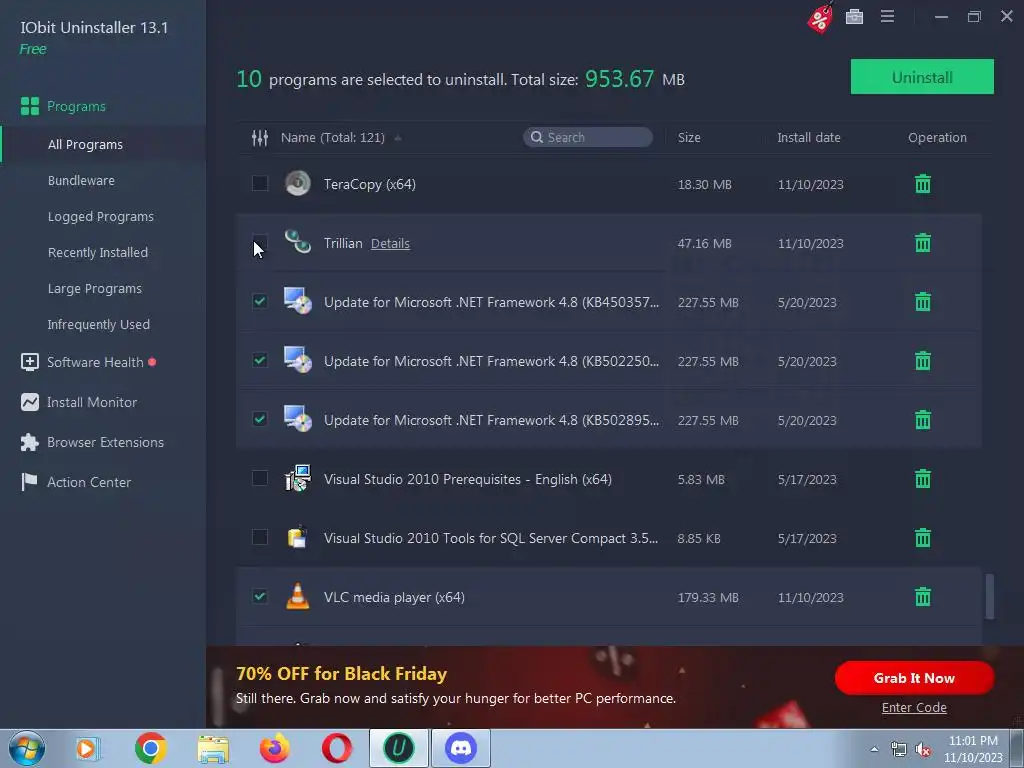Check the TeraCopy (x64) checkbox

[x=260, y=184]
